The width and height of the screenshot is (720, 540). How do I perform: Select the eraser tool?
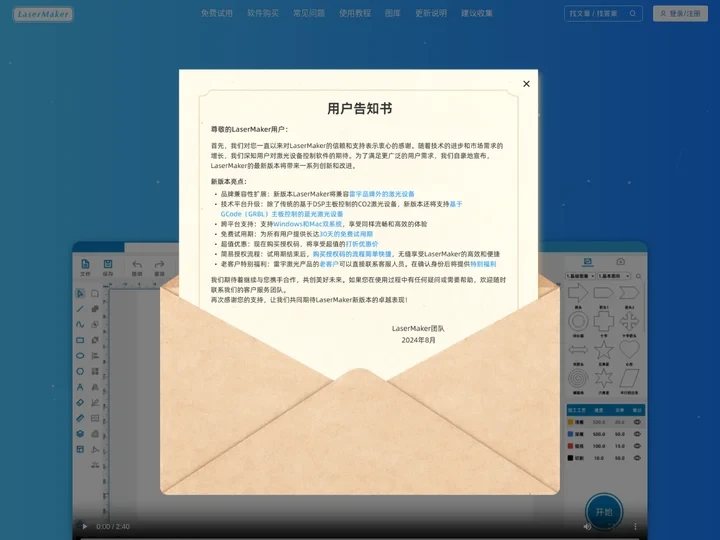80,403
